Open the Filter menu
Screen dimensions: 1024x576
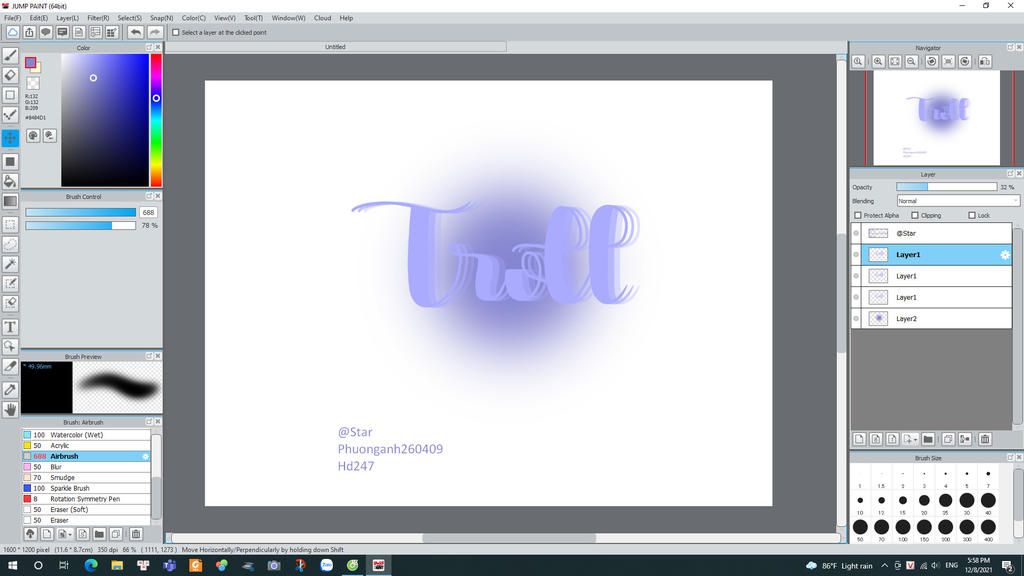(98, 18)
